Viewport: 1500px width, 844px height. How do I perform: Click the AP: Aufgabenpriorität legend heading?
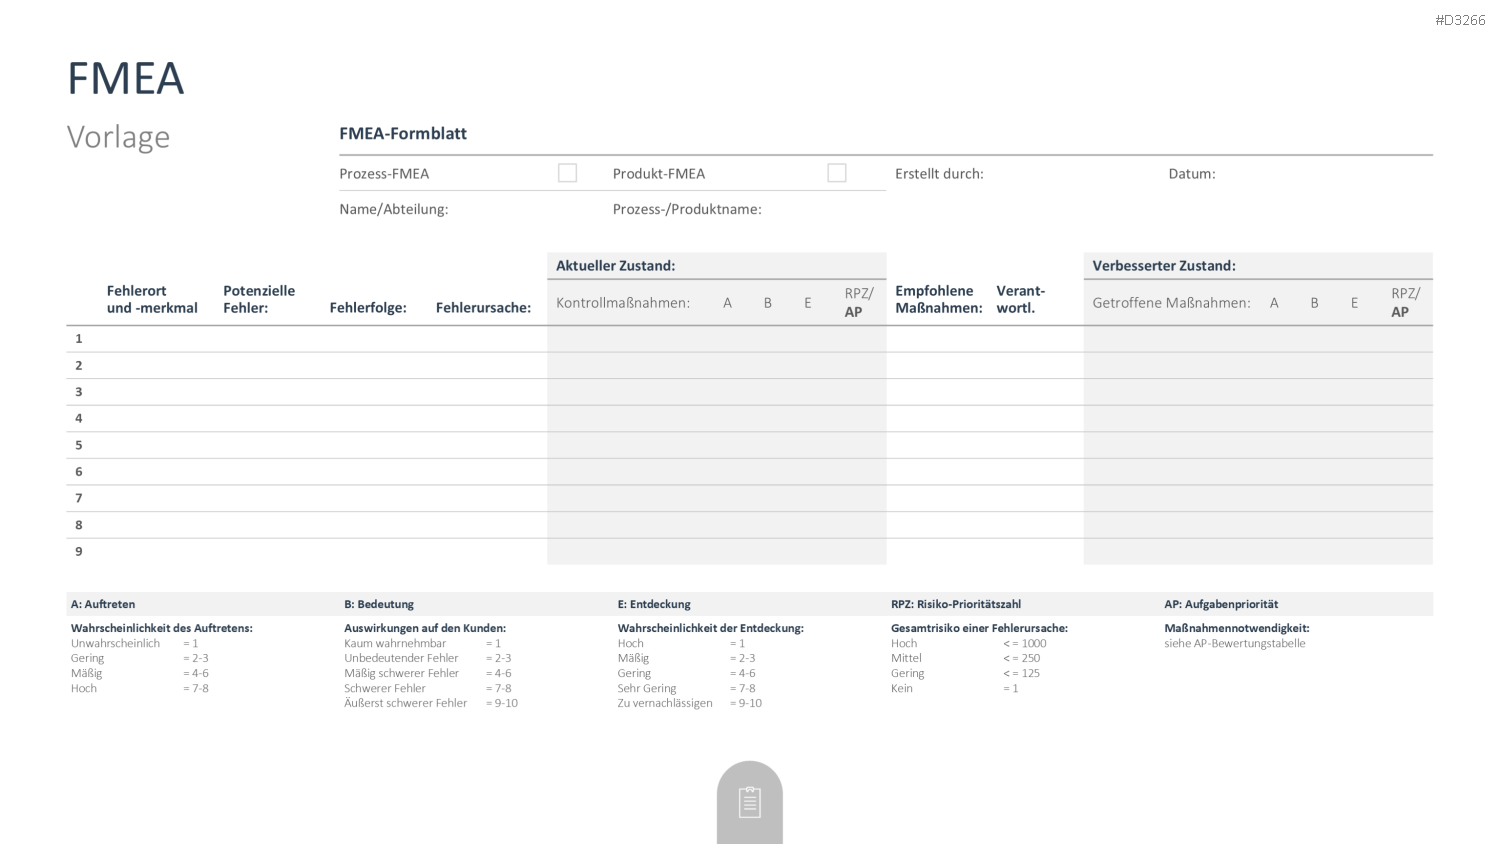(x=1221, y=604)
